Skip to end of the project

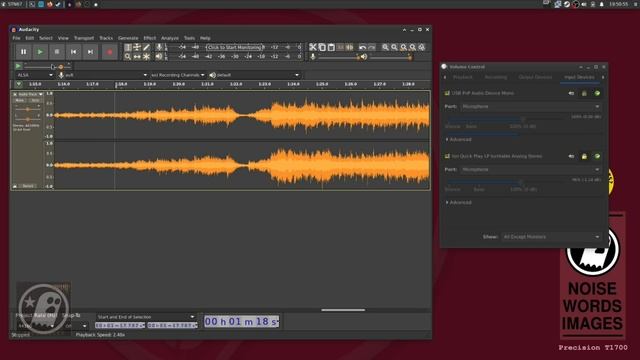point(90,52)
